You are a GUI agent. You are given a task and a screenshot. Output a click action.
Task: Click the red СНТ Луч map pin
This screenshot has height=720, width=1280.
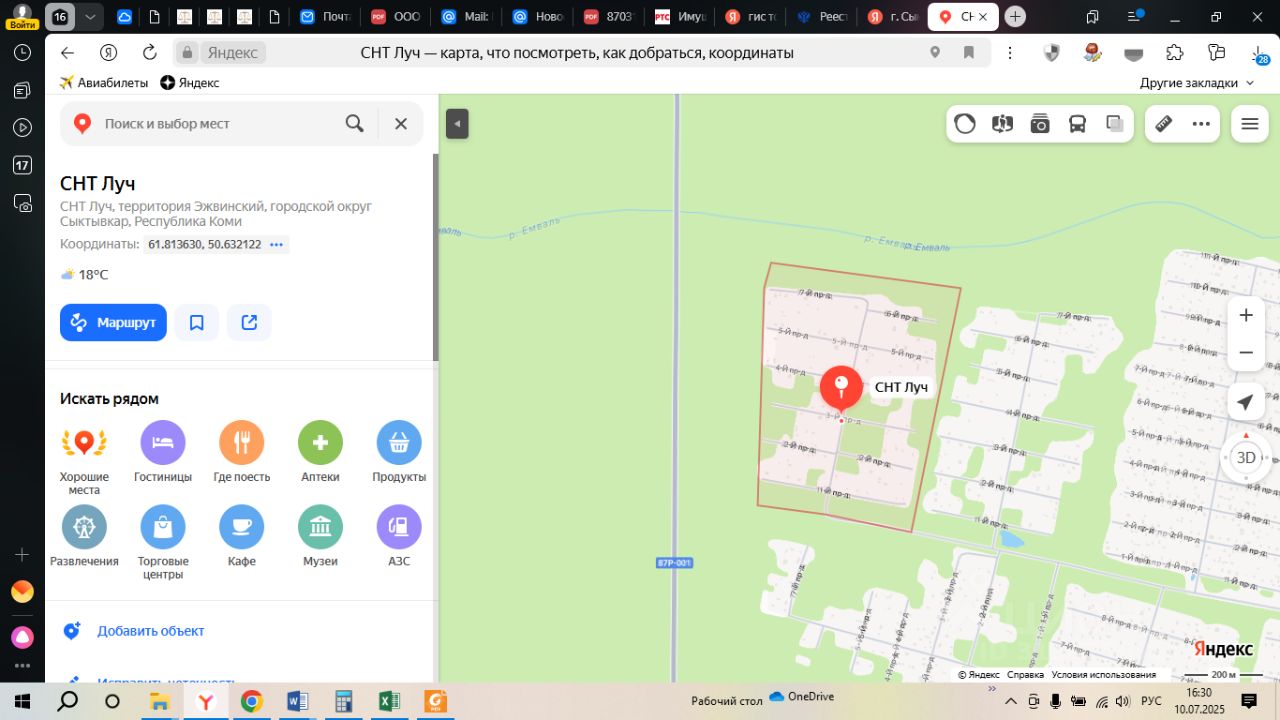tap(841, 388)
